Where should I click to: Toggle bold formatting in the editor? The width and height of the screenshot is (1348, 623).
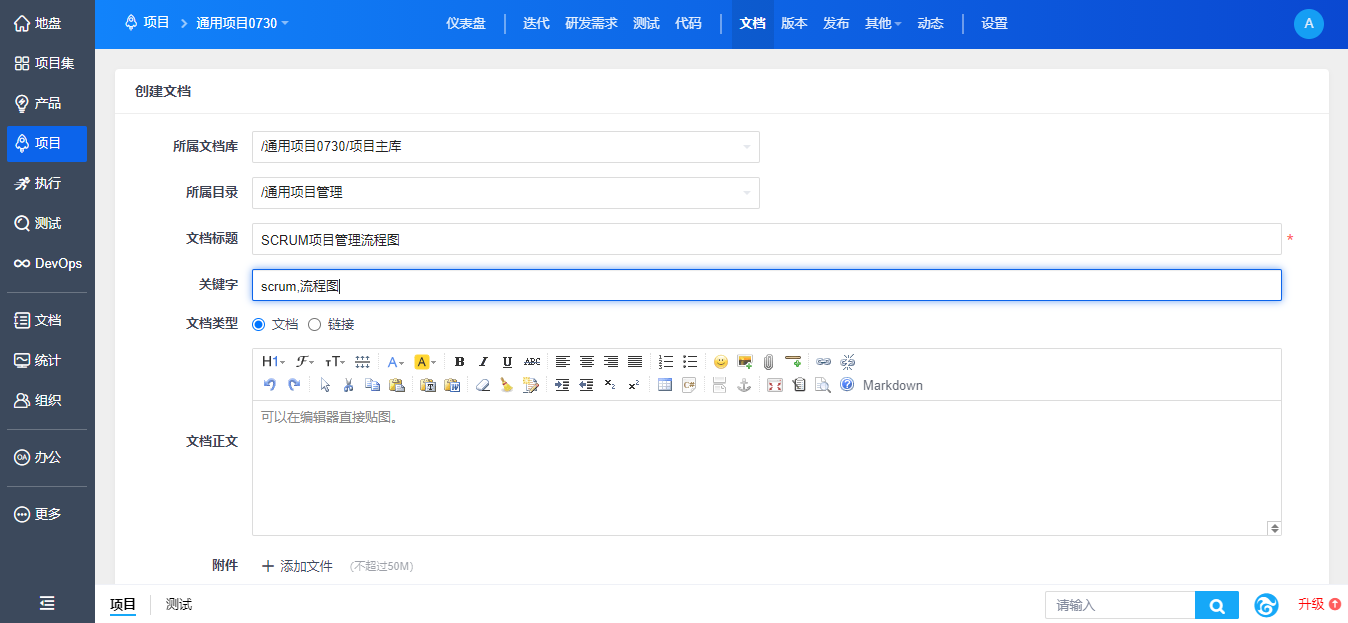pyautogui.click(x=460, y=362)
